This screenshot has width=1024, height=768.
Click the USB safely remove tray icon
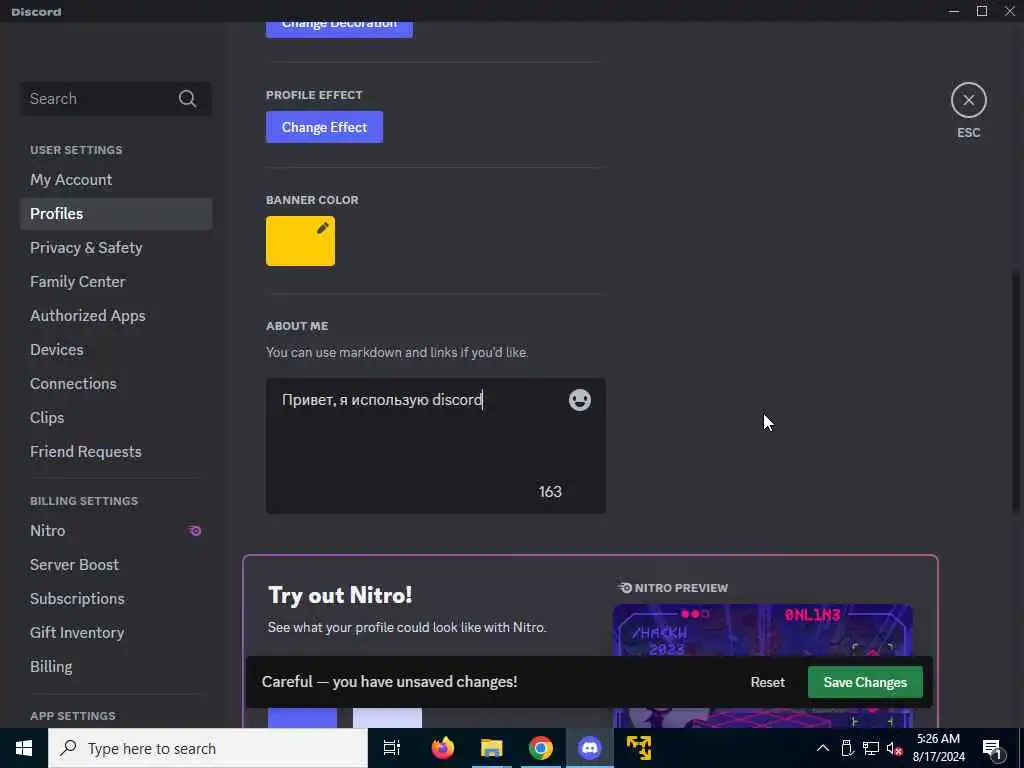[x=847, y=748]
